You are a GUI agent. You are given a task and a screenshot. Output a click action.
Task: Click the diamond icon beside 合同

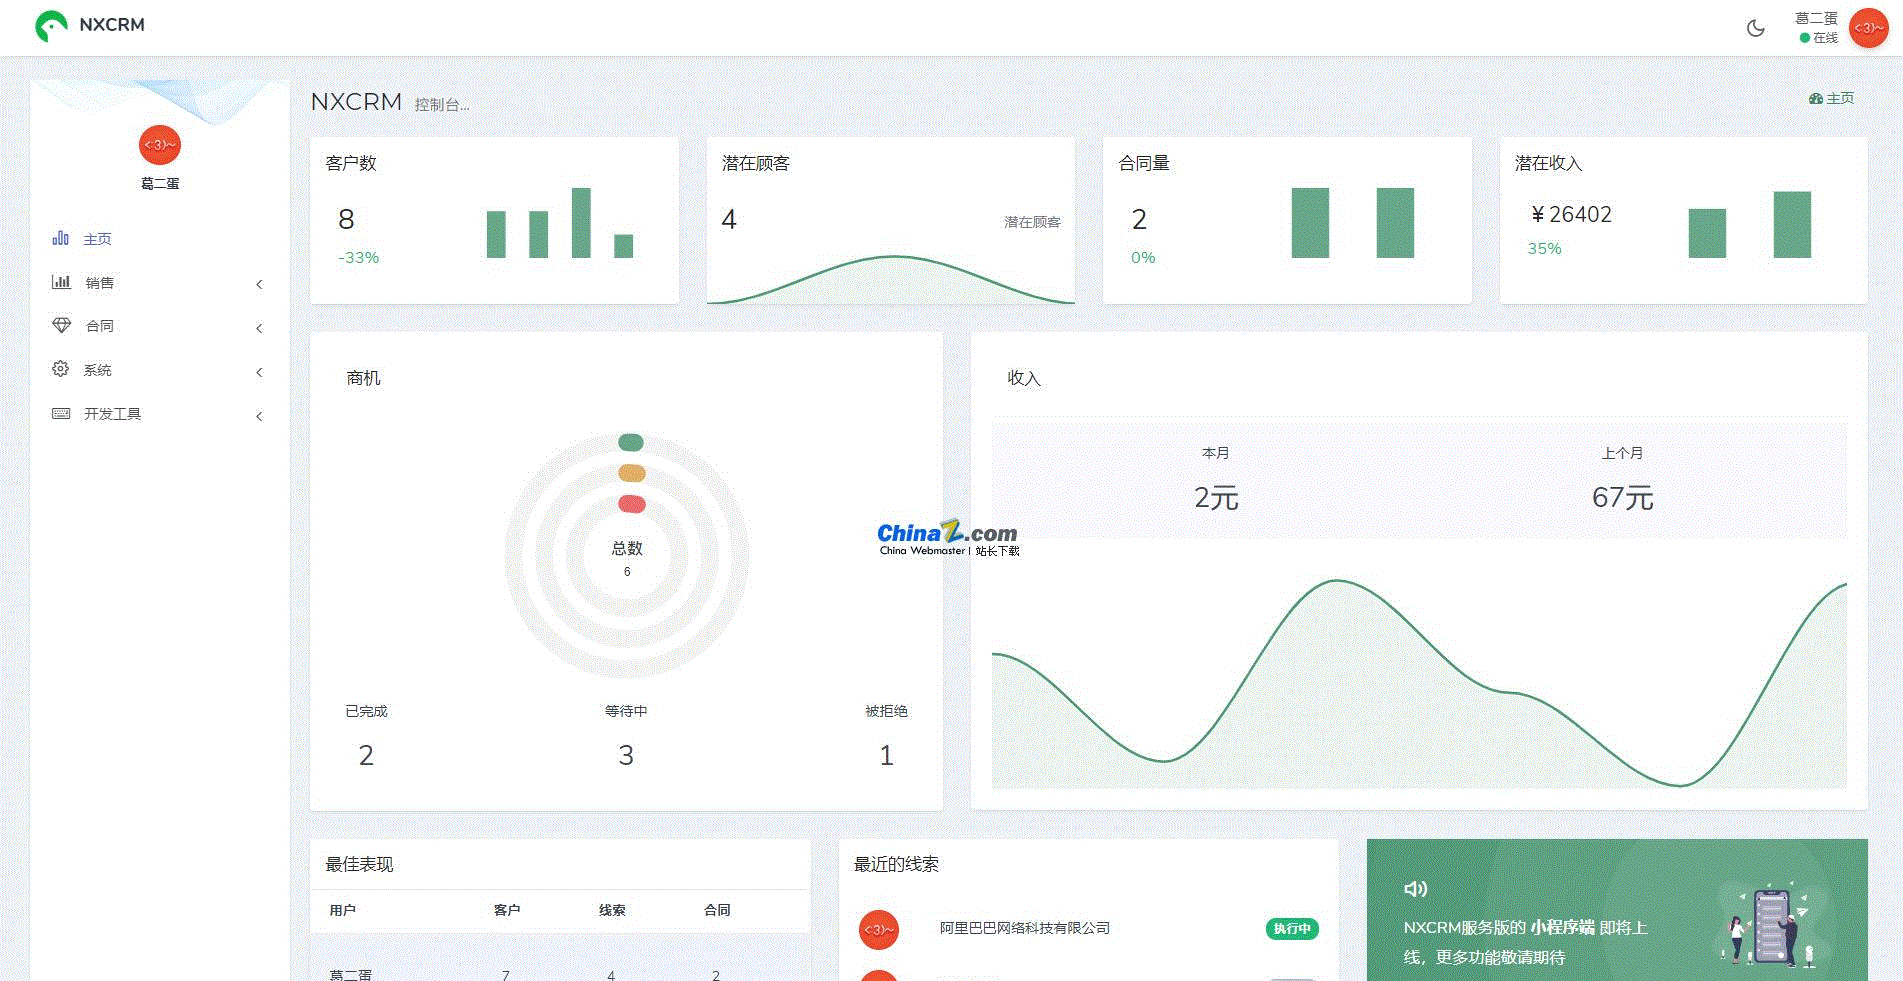pyautogui.click(x=61, y=326)
